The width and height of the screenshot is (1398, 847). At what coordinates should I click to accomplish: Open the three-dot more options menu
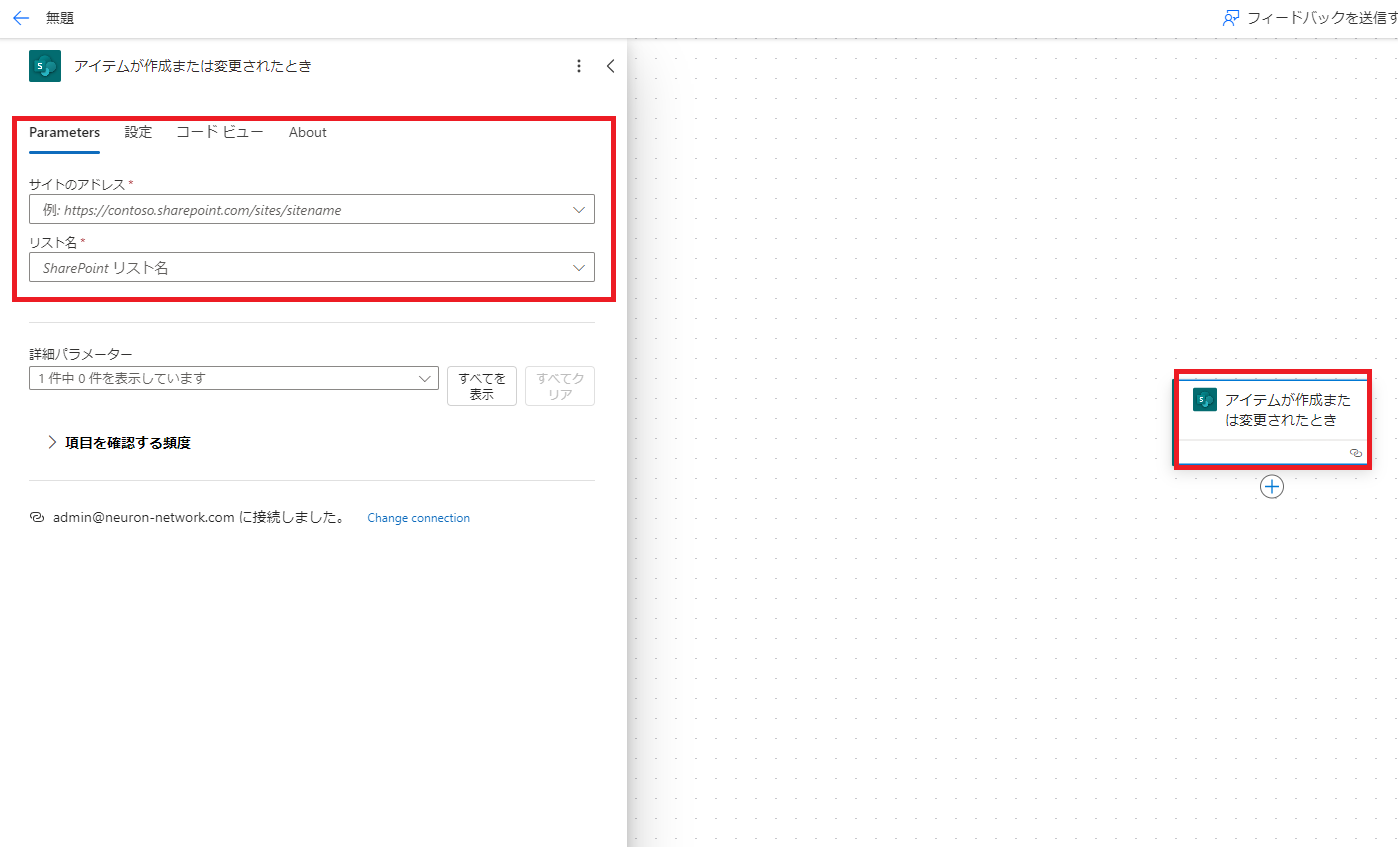[x=578, y=66]
